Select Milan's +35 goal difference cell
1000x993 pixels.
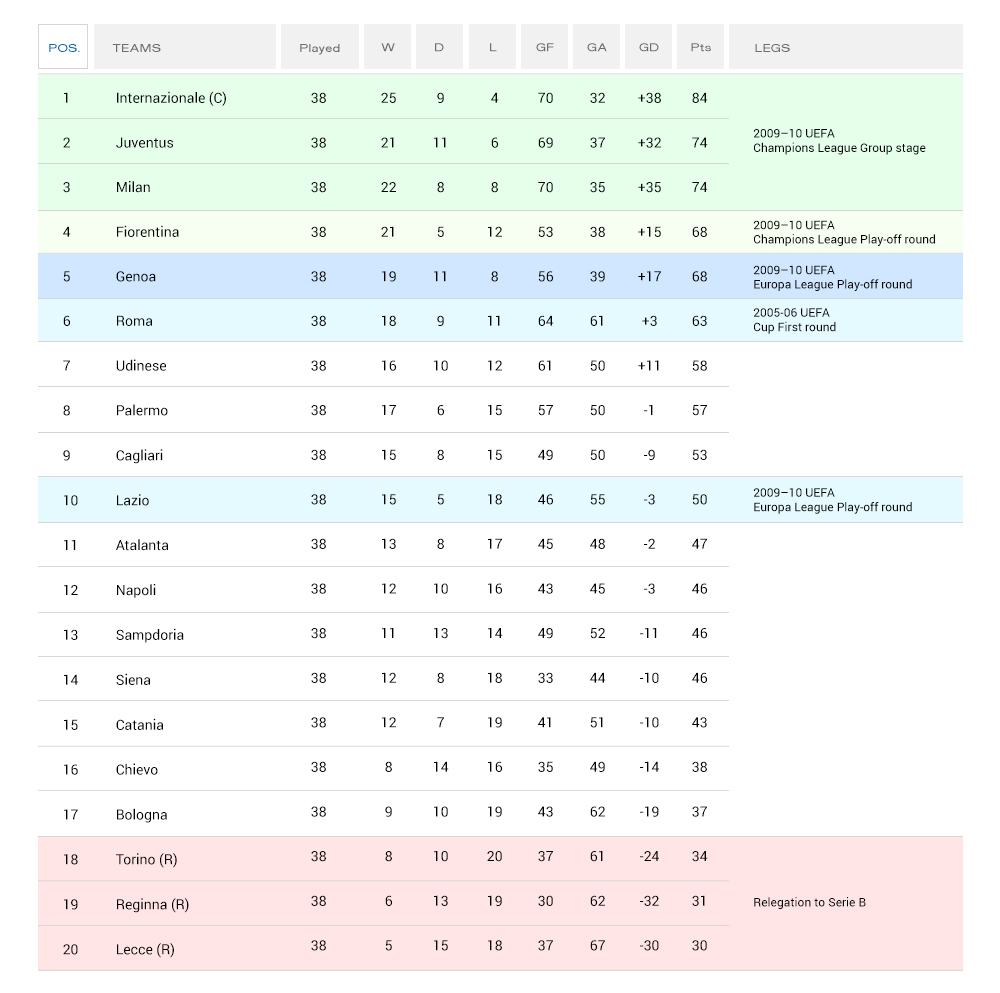click(x=649, y=187)
